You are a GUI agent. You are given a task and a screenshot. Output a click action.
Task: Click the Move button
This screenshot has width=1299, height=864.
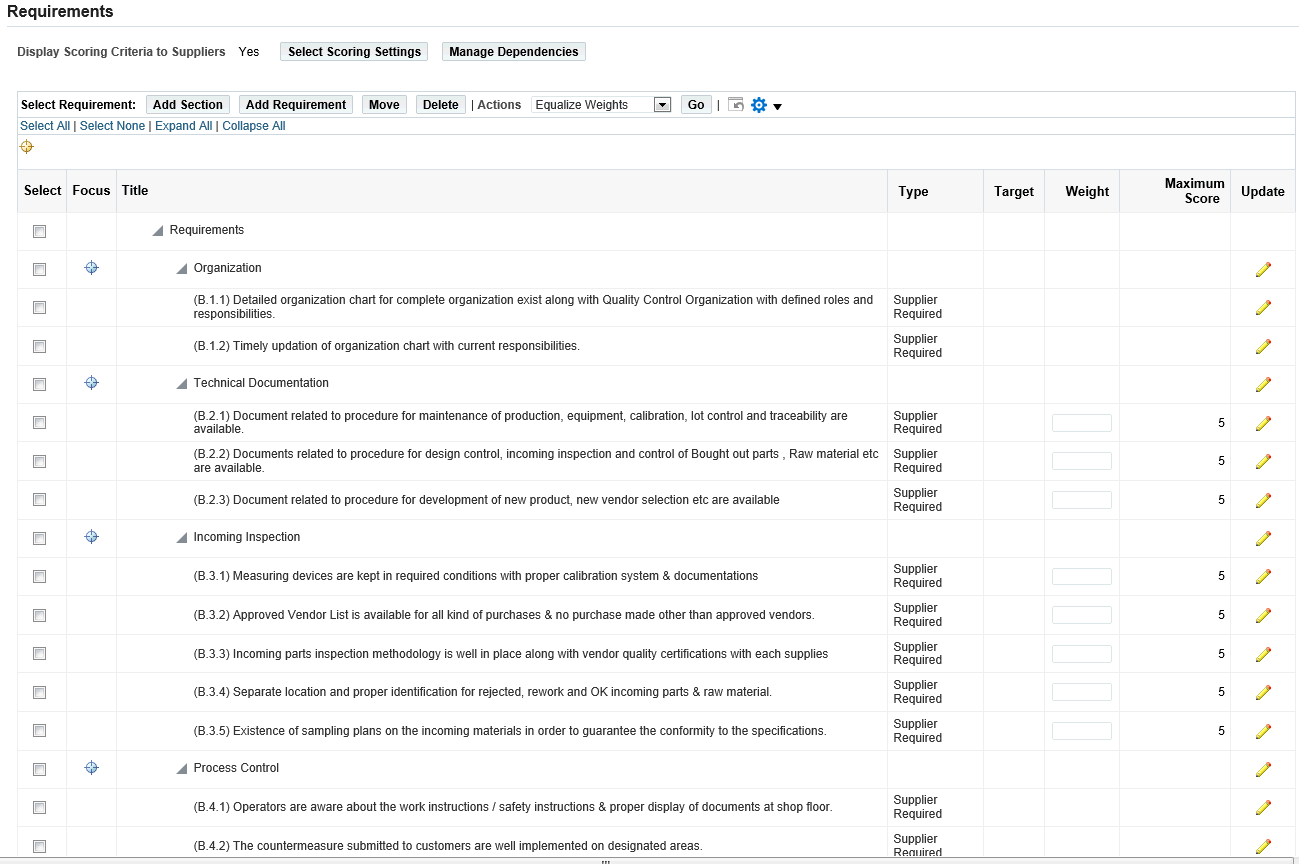[384, 104]
